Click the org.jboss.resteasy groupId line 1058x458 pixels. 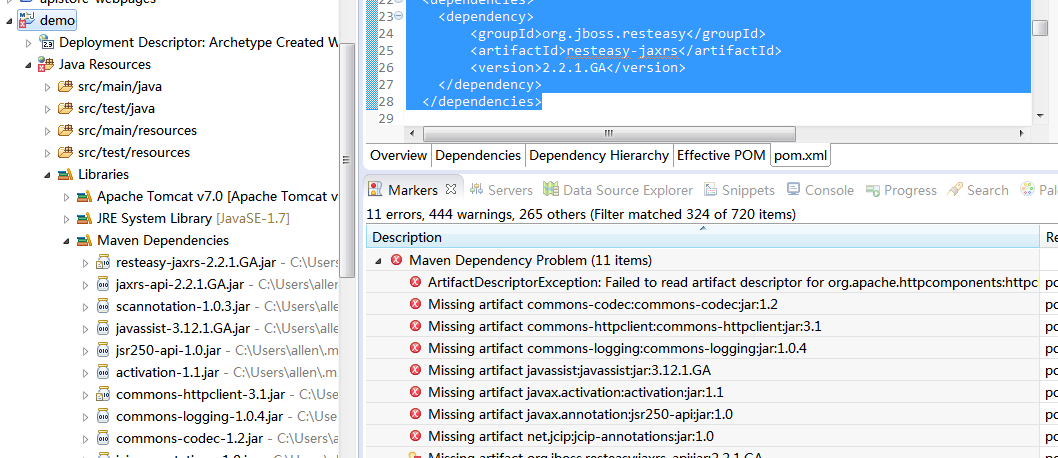click(617, 33)
